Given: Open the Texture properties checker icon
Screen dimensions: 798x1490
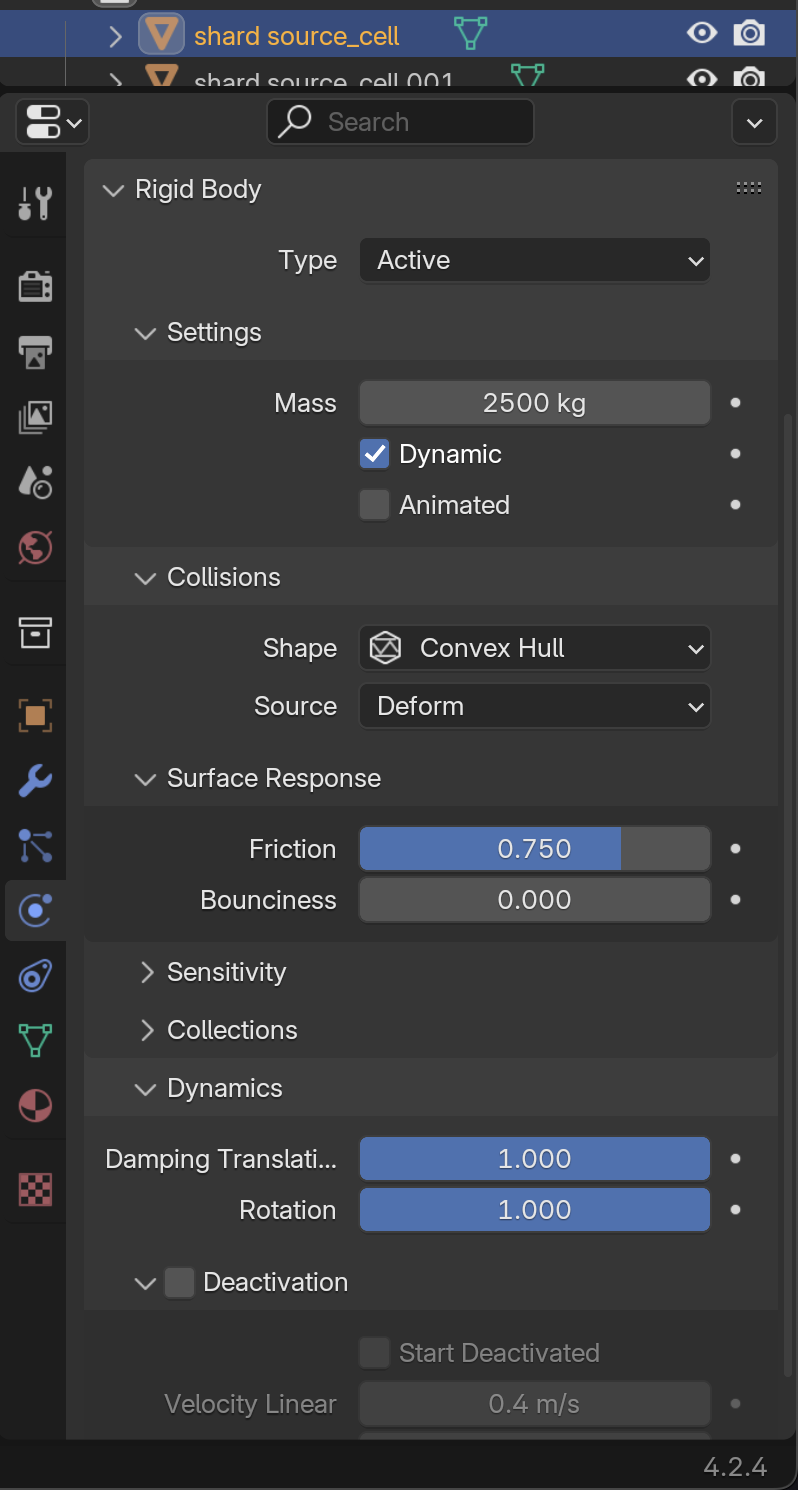Looking at the screenshot, I should point(35,1189).
